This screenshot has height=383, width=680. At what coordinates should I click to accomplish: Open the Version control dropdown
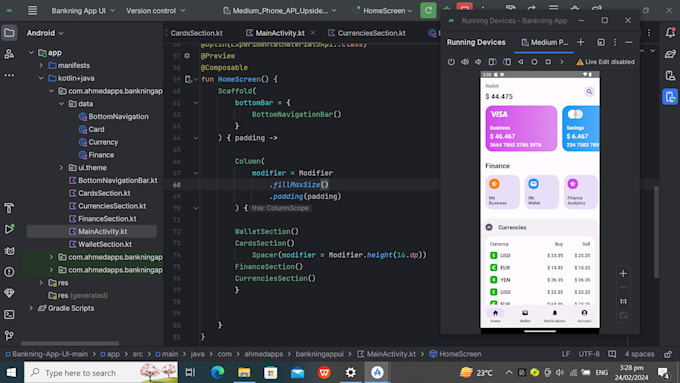[155, 10]
